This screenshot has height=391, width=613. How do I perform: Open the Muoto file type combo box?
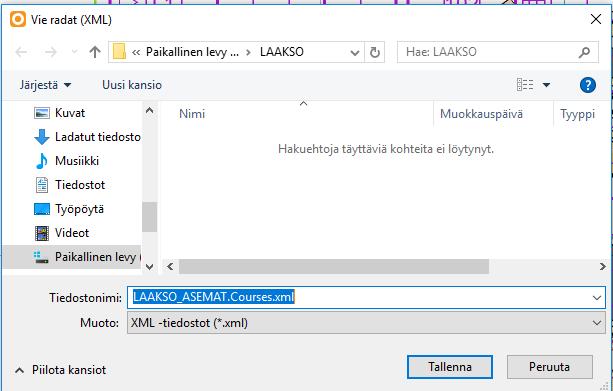pos(366,323)
